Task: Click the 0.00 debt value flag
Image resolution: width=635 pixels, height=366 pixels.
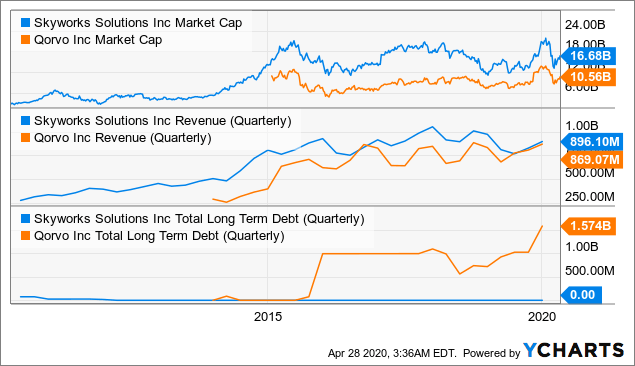Action: 582,295
